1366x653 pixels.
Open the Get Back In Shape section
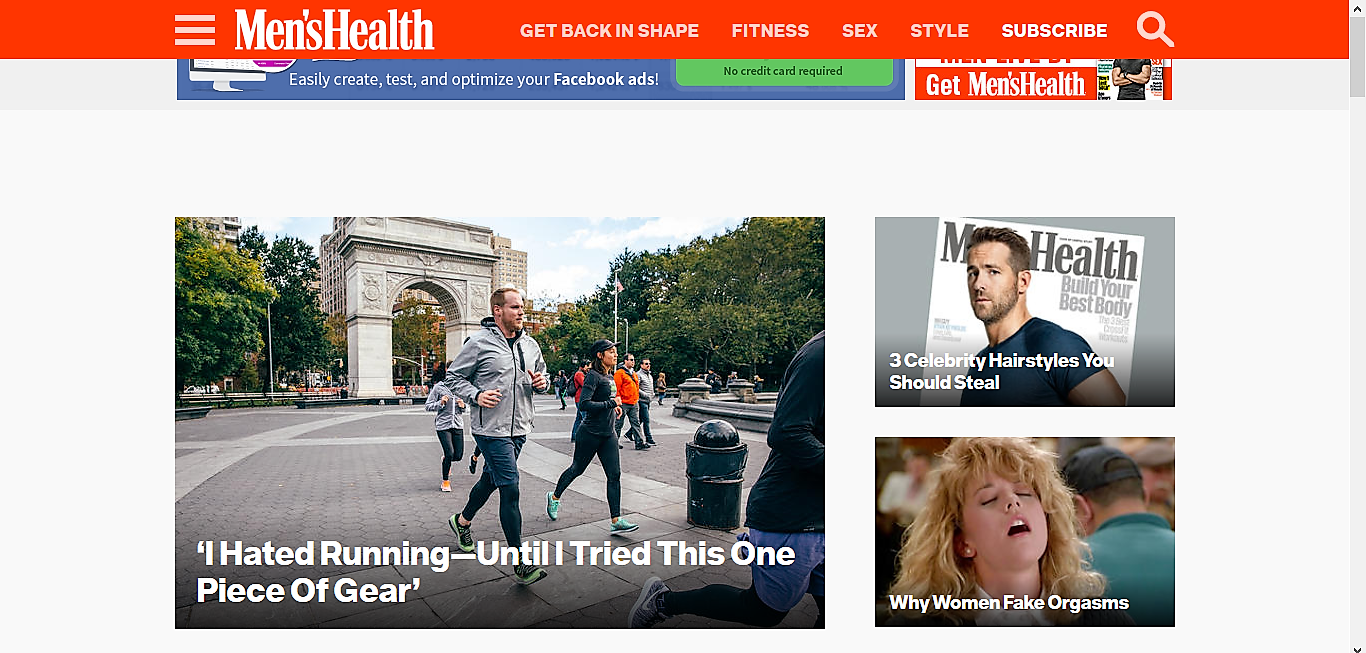pos(609,31)
